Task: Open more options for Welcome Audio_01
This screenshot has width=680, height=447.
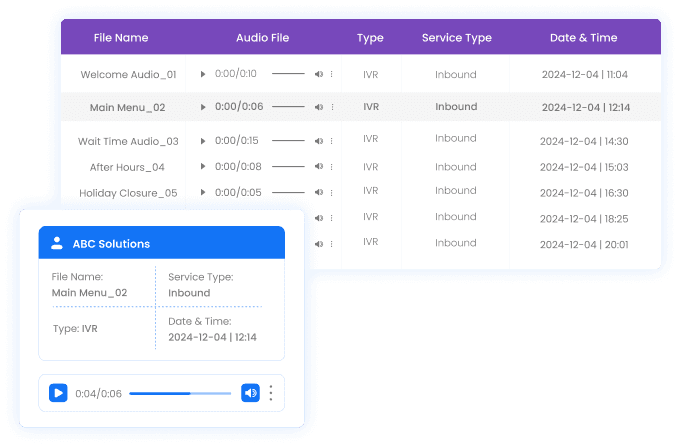Action: pyautogui.click(x=332, y=74)
